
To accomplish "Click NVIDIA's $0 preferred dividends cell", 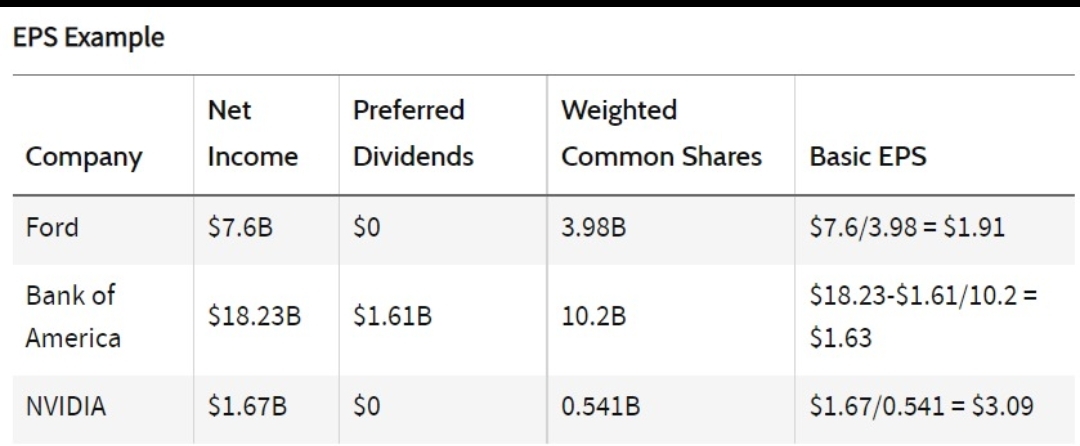I will coord(366,407).
